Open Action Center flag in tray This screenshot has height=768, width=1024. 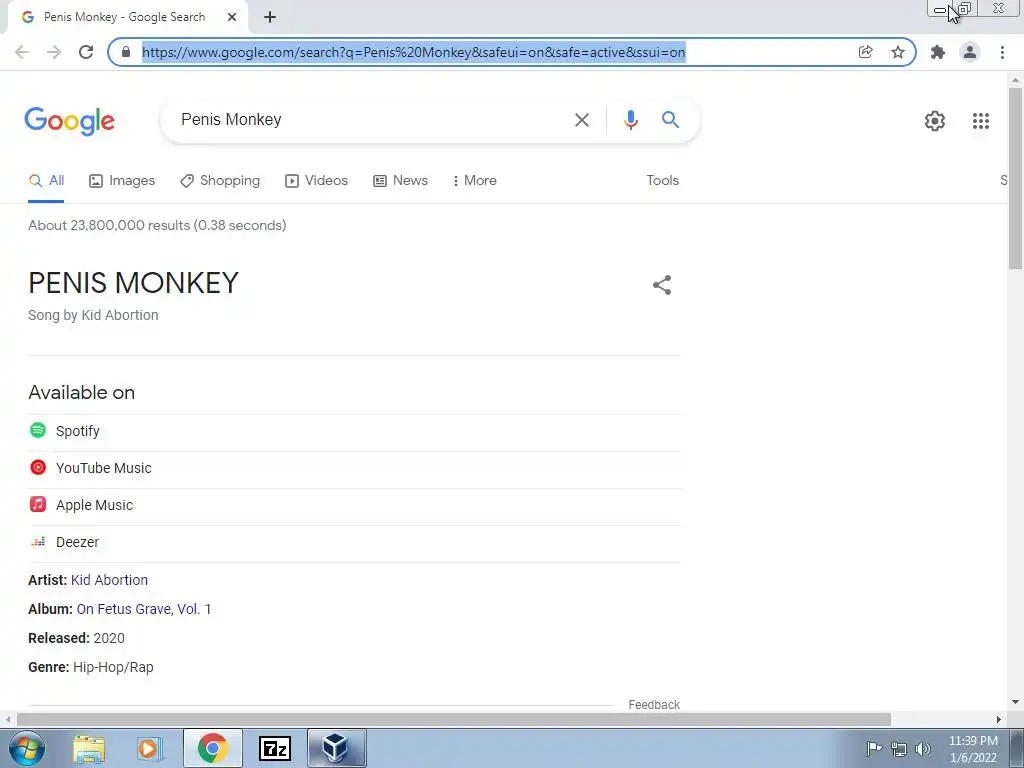pyautogui.click(x=874, y=749)
